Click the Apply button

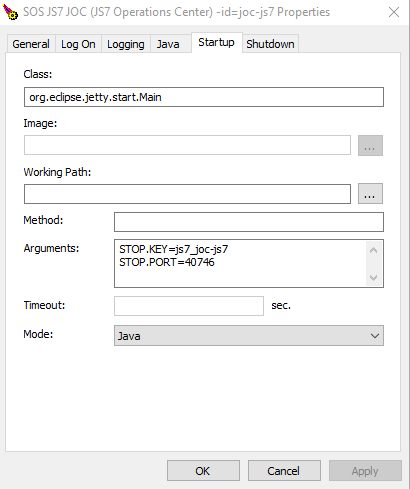coord(365,471)
